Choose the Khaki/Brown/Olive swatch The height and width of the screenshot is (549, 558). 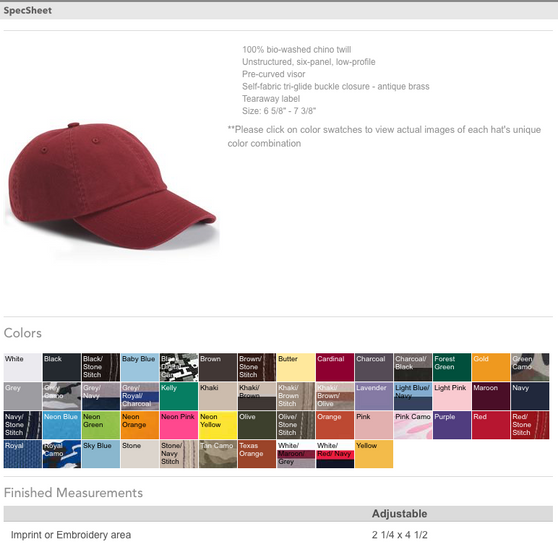point(335,396)
